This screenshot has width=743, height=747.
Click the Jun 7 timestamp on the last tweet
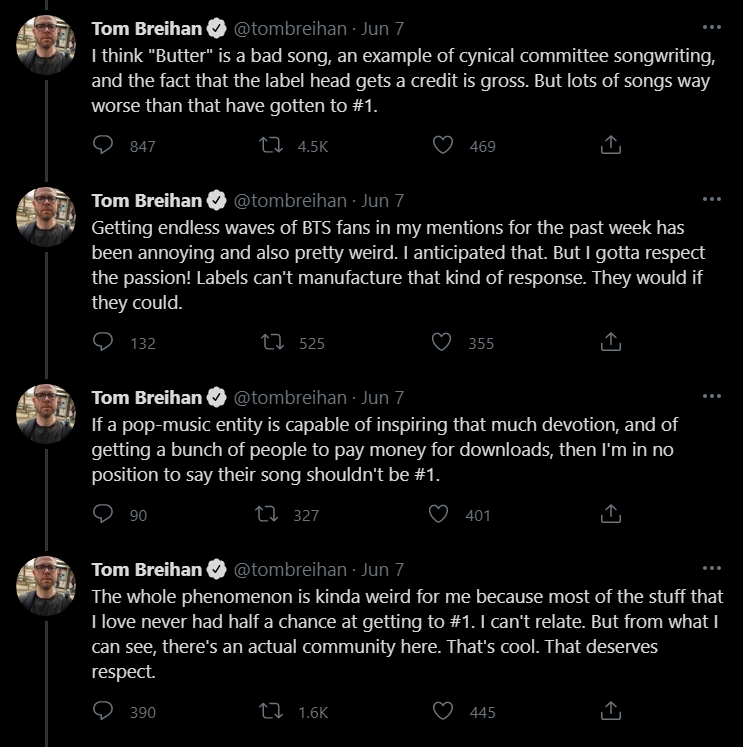pos(382,569)
